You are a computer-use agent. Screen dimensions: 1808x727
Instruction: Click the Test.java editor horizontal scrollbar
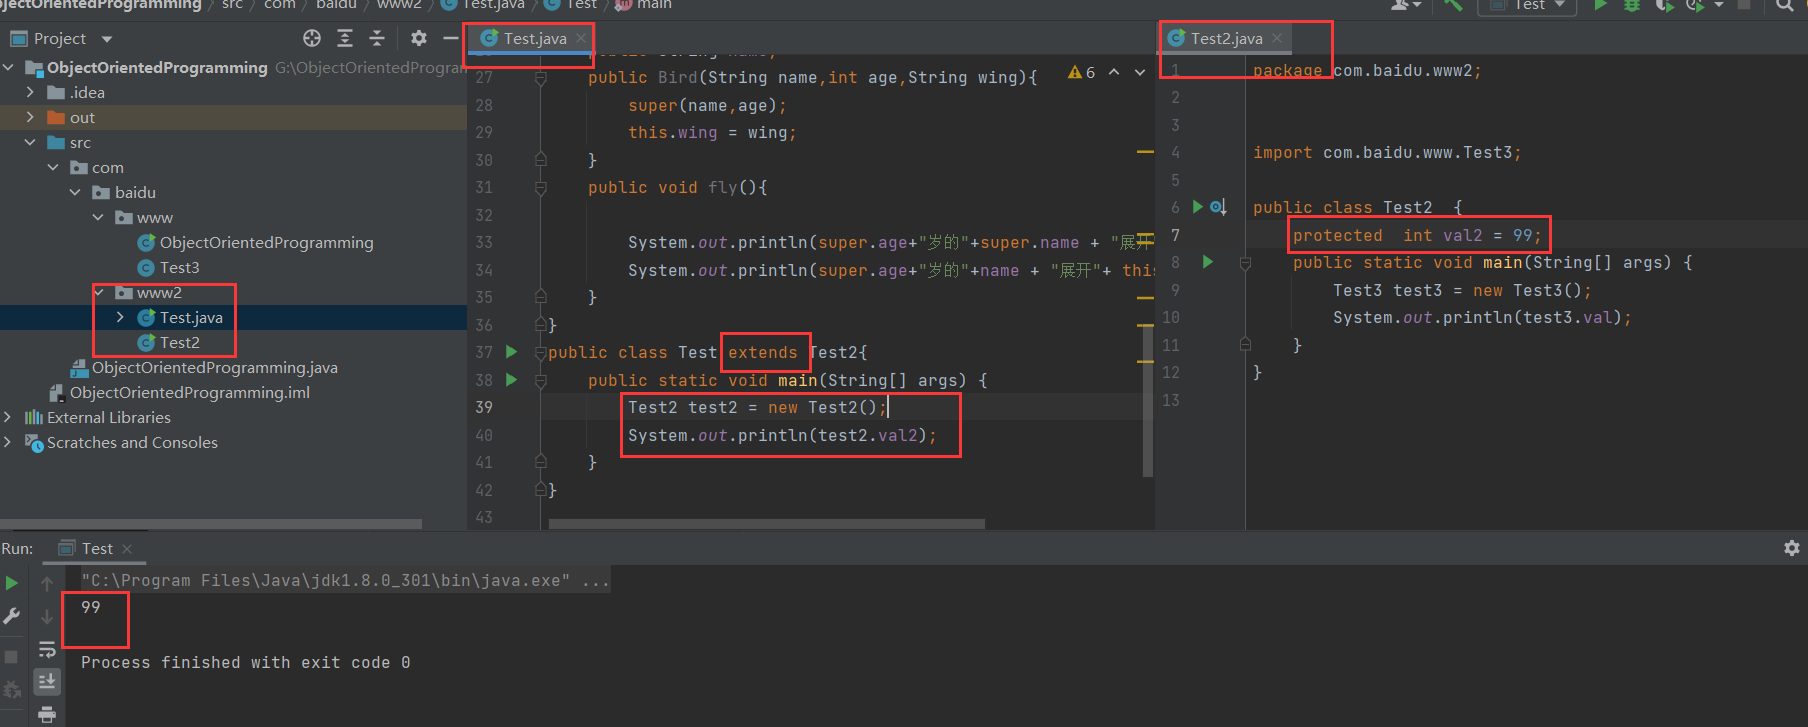pyautogui.click(x=766, y=524)
